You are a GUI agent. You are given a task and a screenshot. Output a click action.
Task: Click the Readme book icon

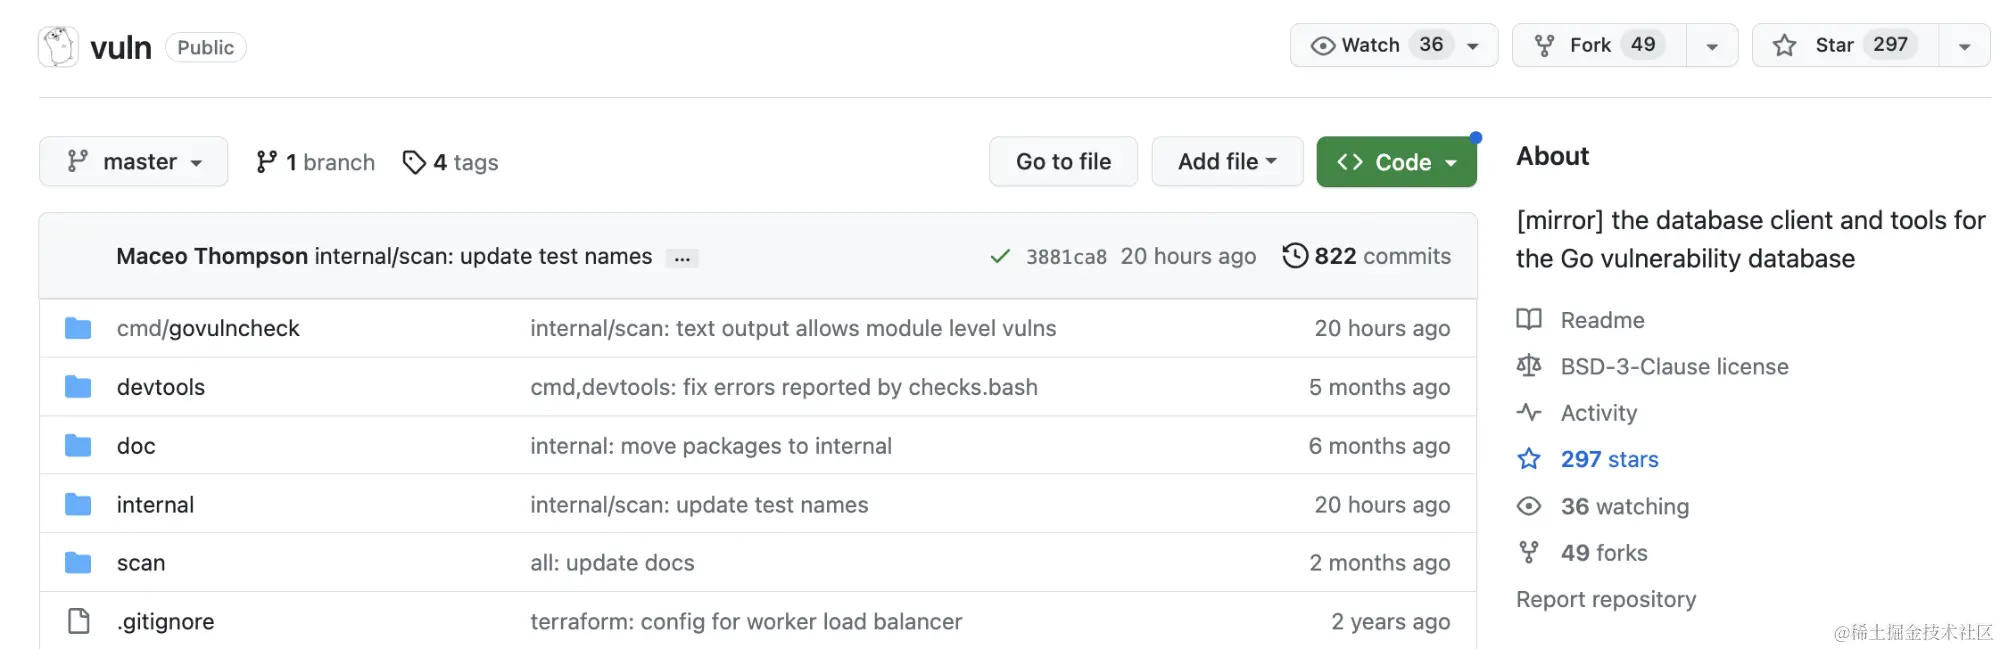1529,319
